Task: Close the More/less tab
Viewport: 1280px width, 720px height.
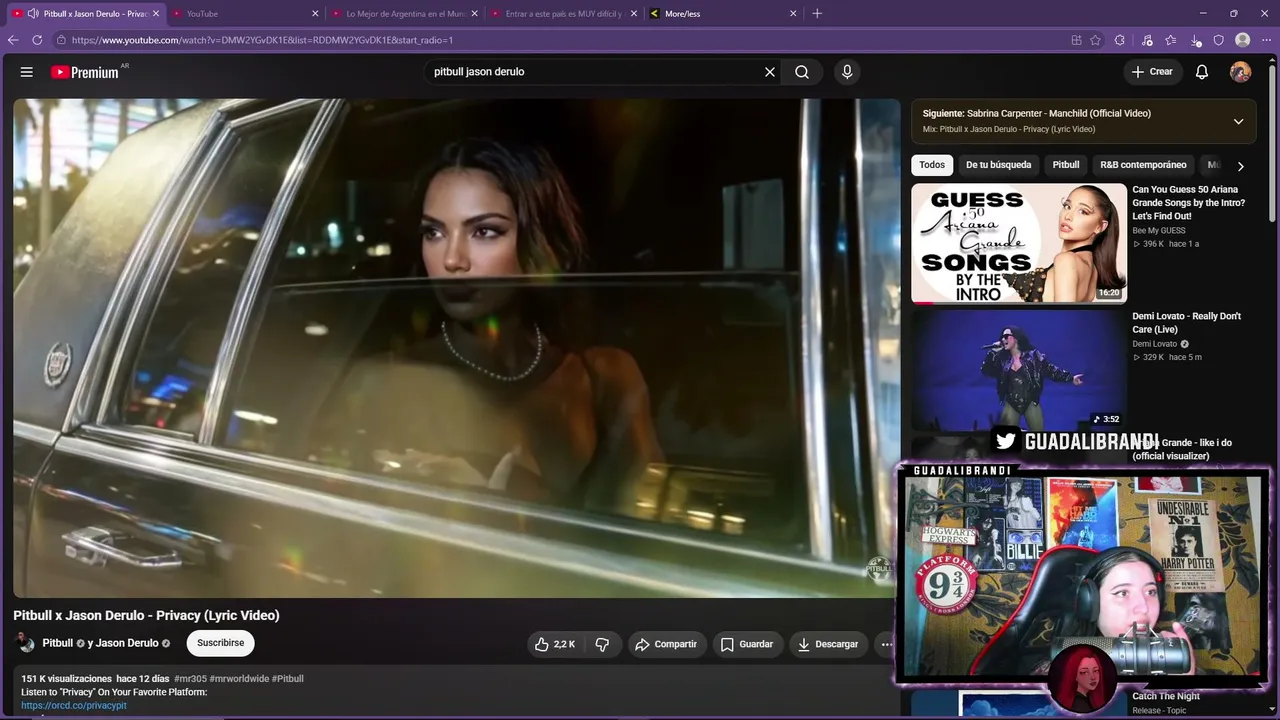Action: 793,14
